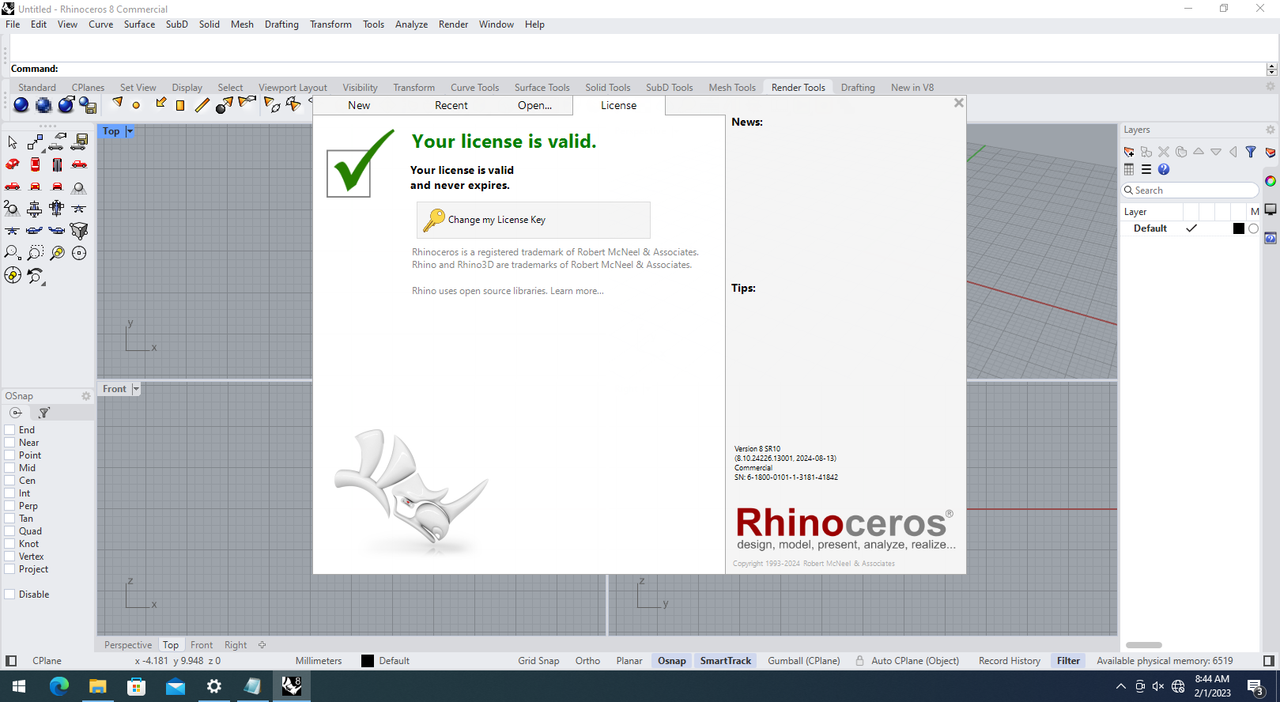Open OSnap panel gear options
The height and width of the screenshot is (702, 1280).
click(86, 396)
